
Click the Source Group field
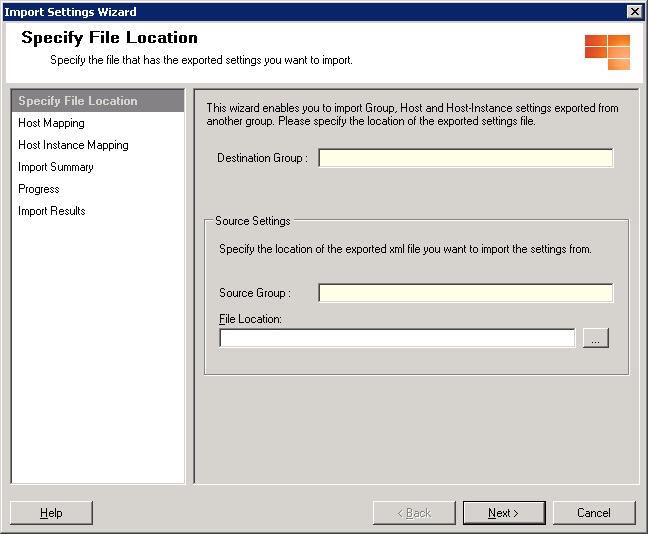click(466, 293)
